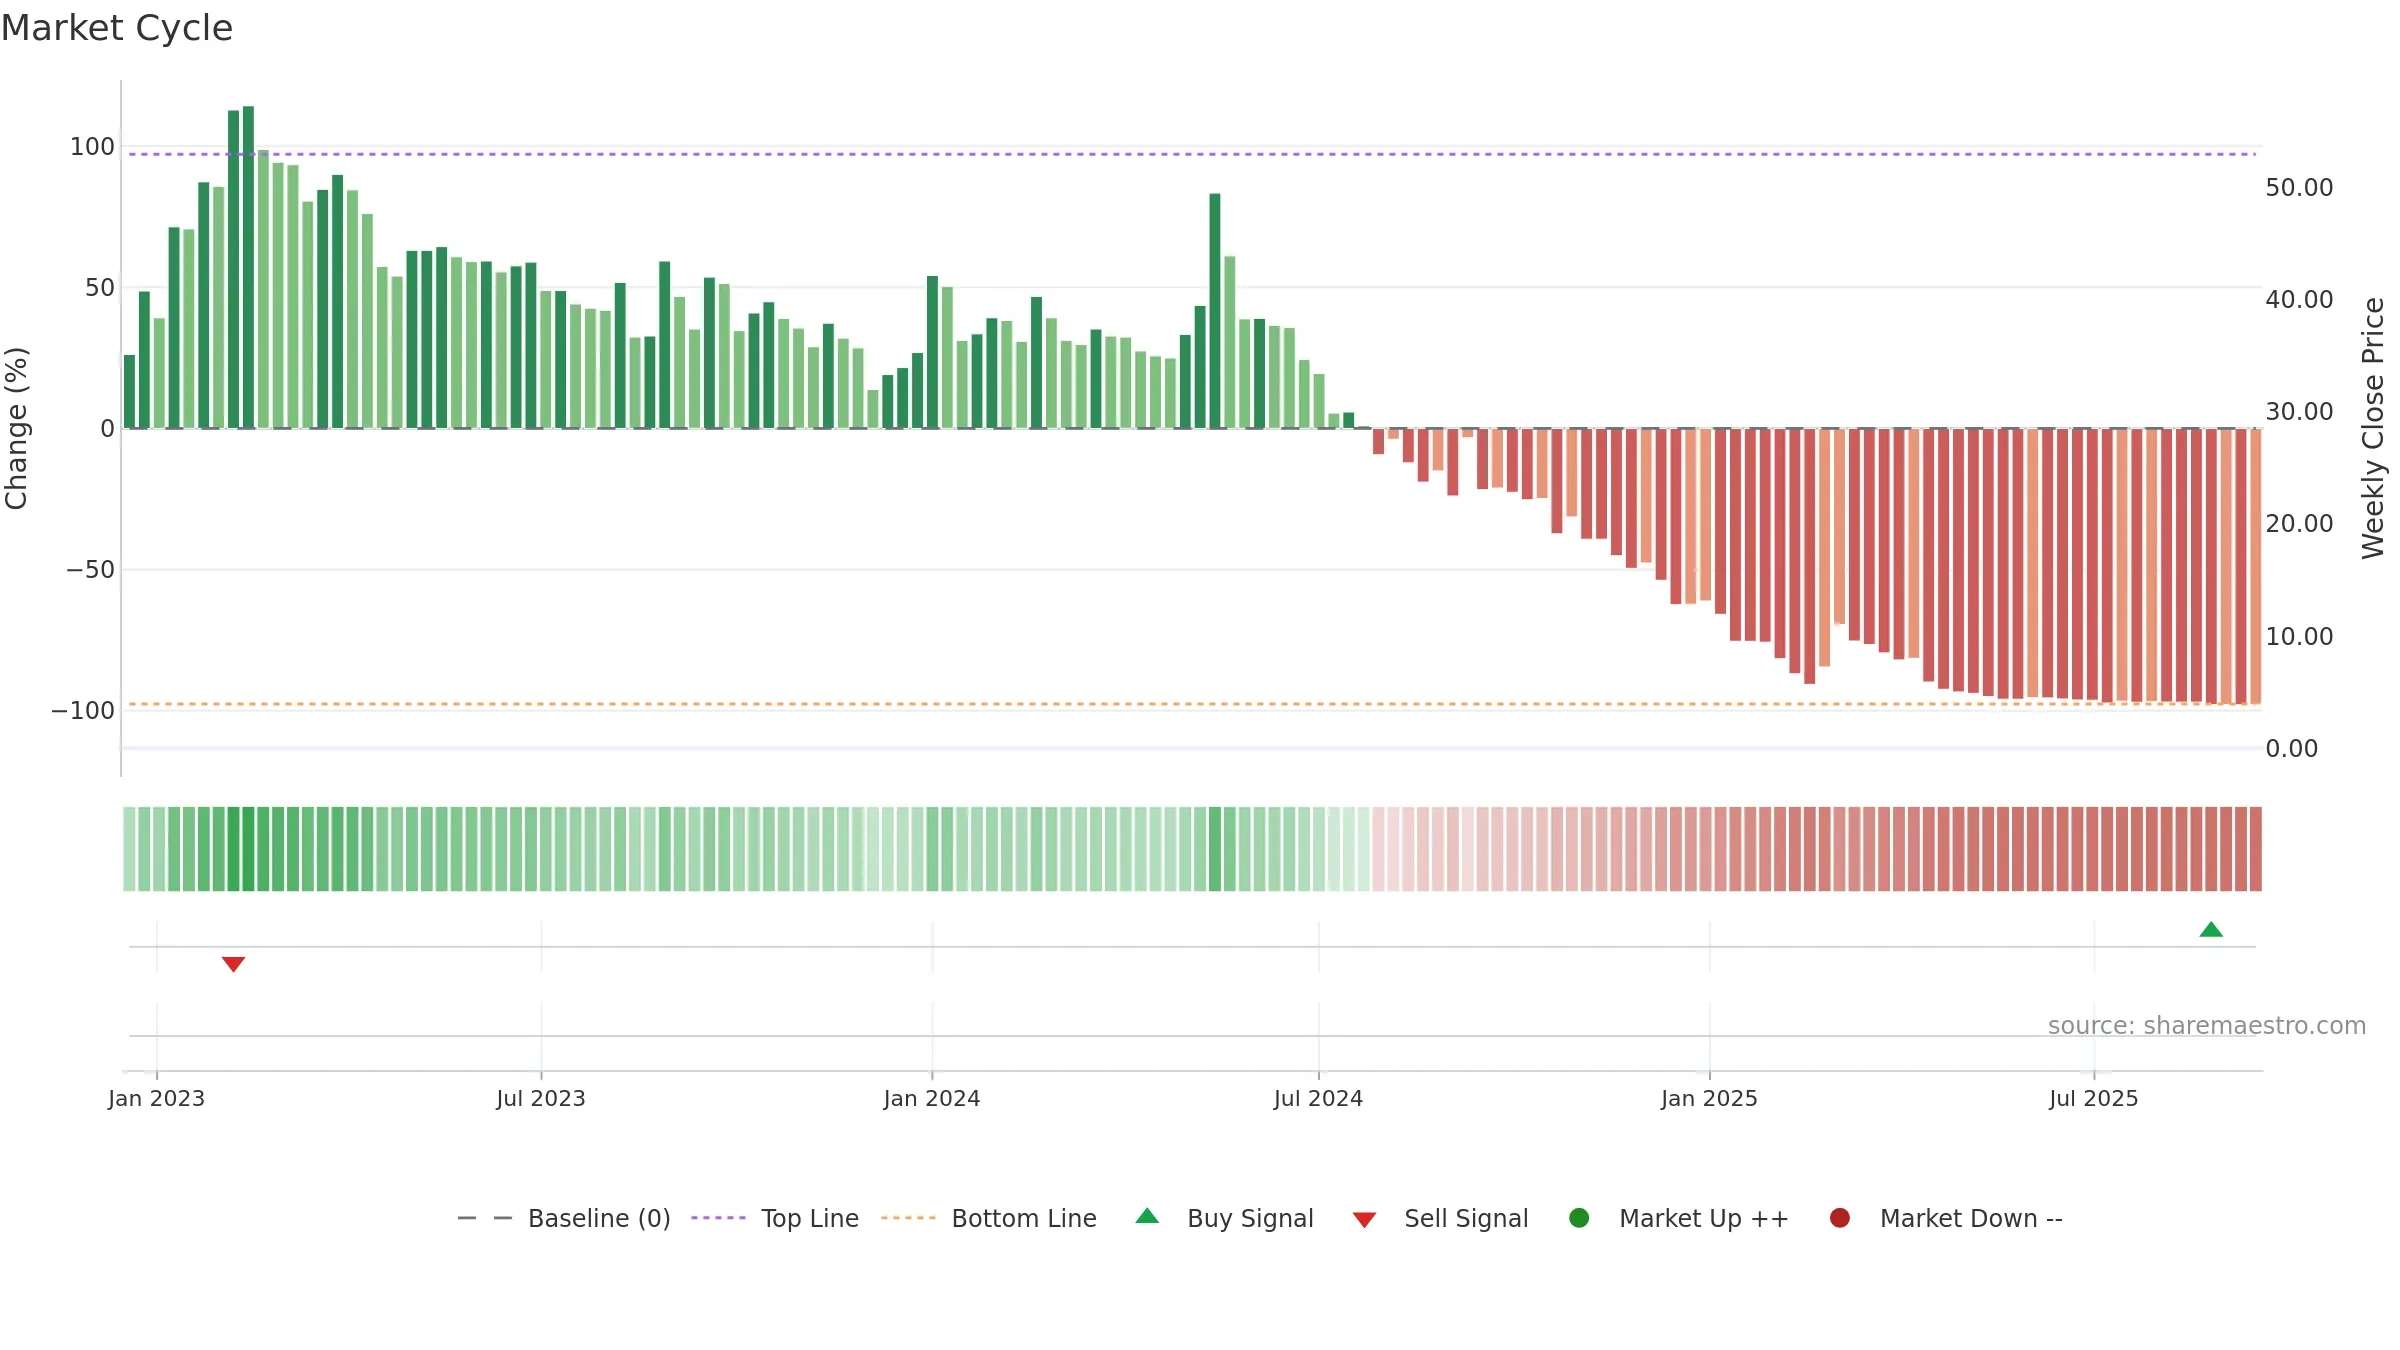Click the Weekly Close Price axis title

[2373, 428]
